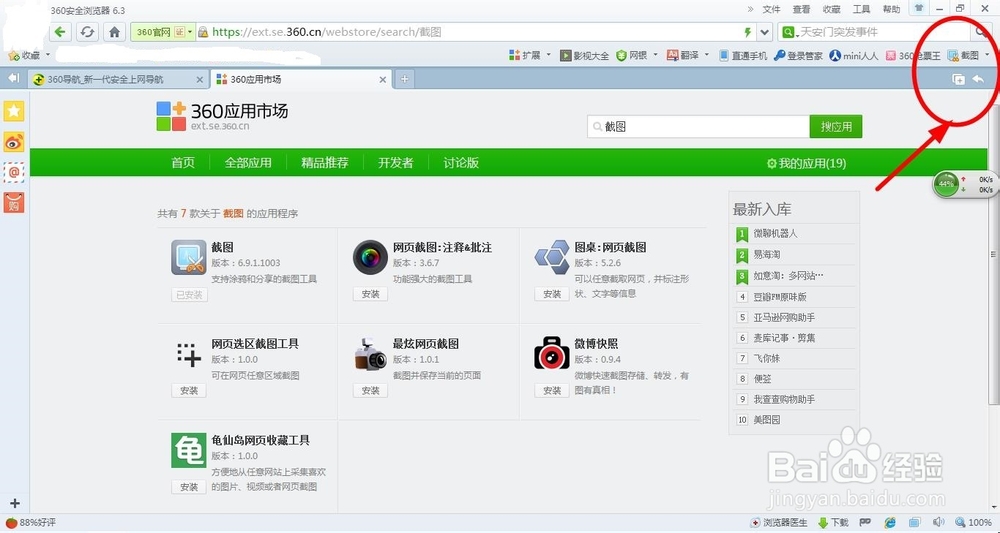Image resolution: width=1000 pixels, height=533 pixels.
Task: Open 浏览器医生 in status bar
Action: [x=778, y=523]
